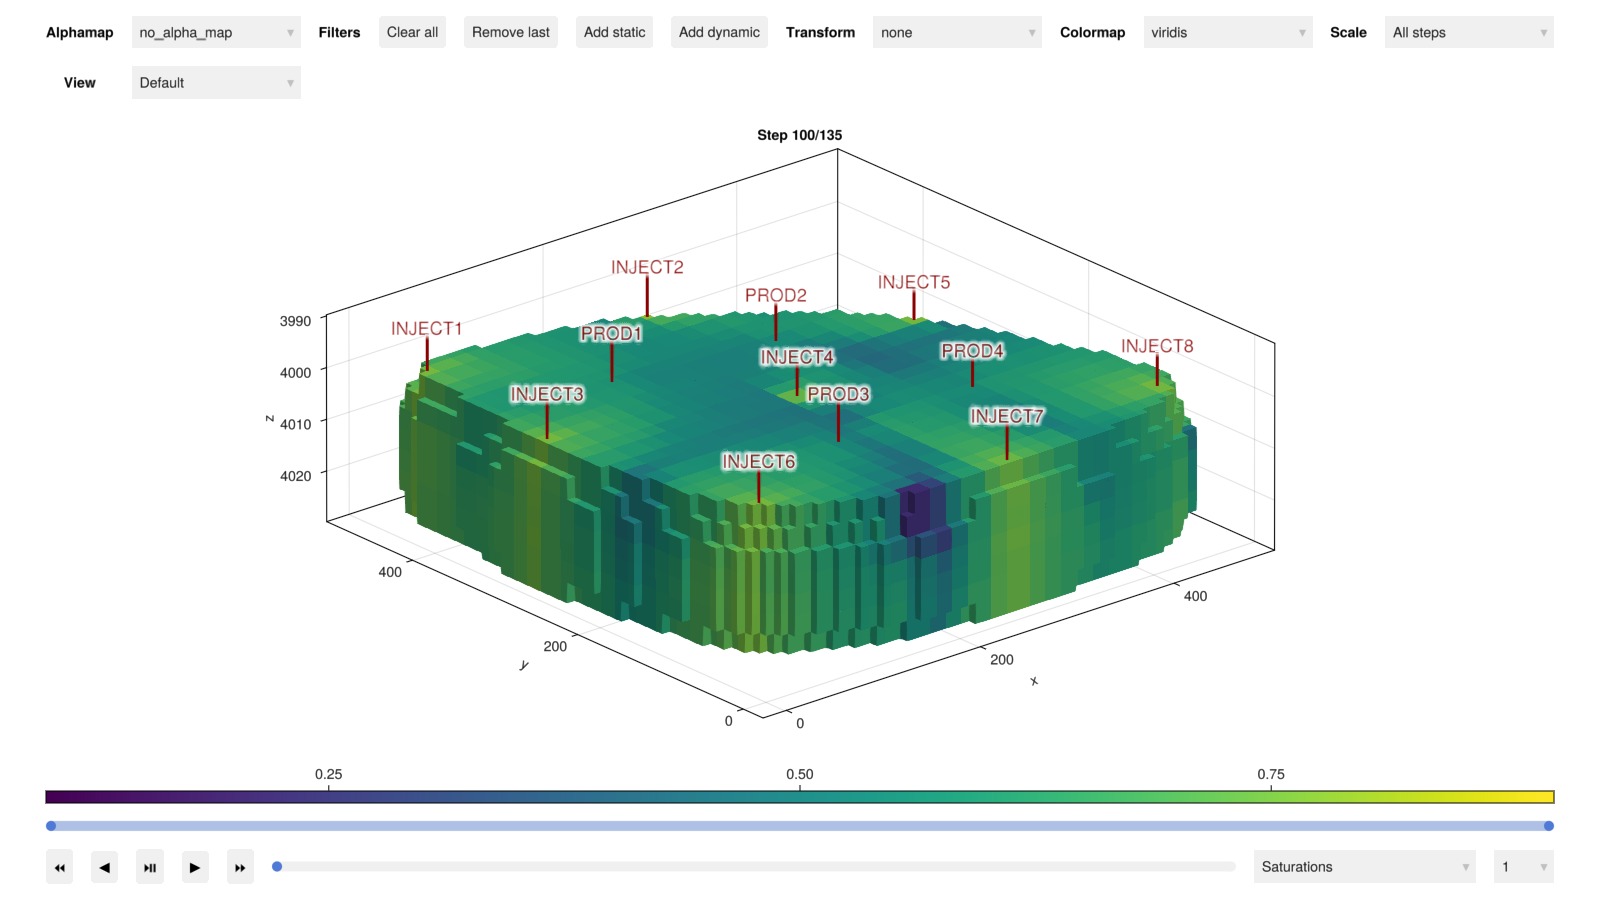Open the phase index dropdown showing 1

point(1522,867)
